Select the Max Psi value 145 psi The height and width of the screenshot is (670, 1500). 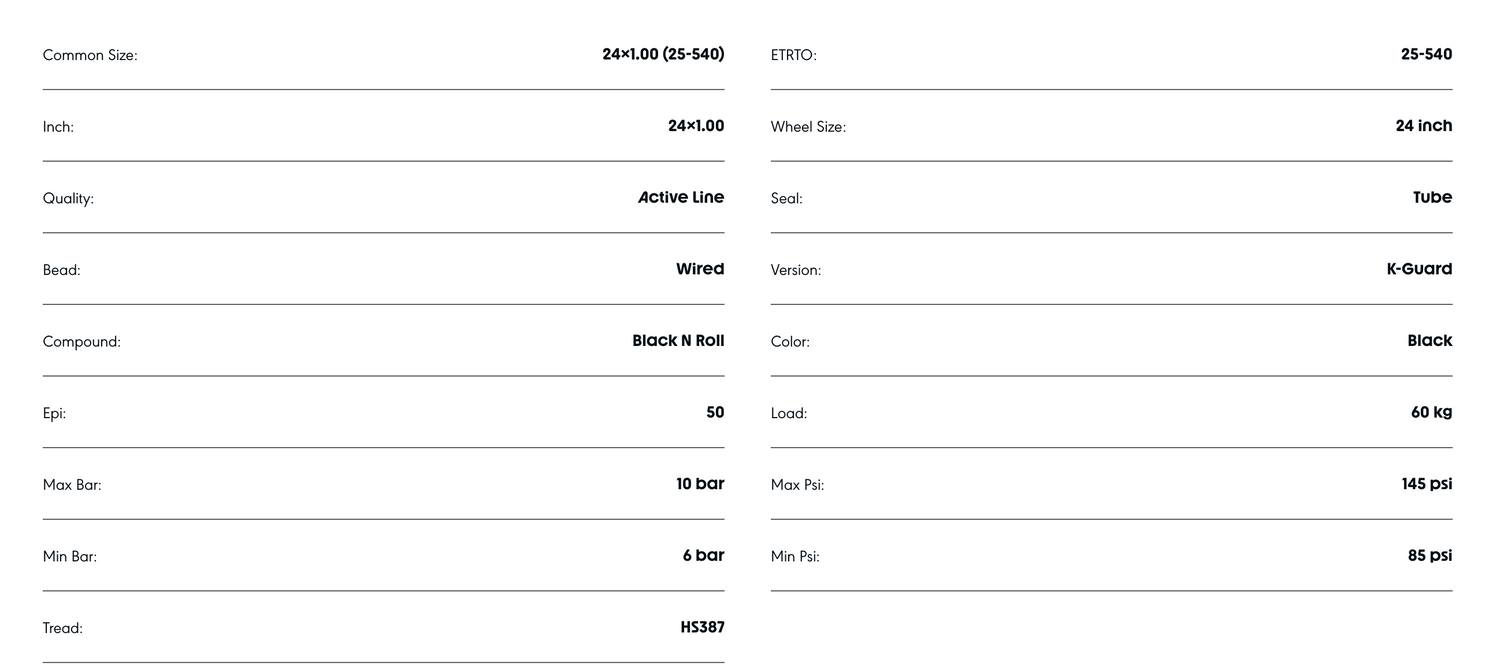[1427, 484]
